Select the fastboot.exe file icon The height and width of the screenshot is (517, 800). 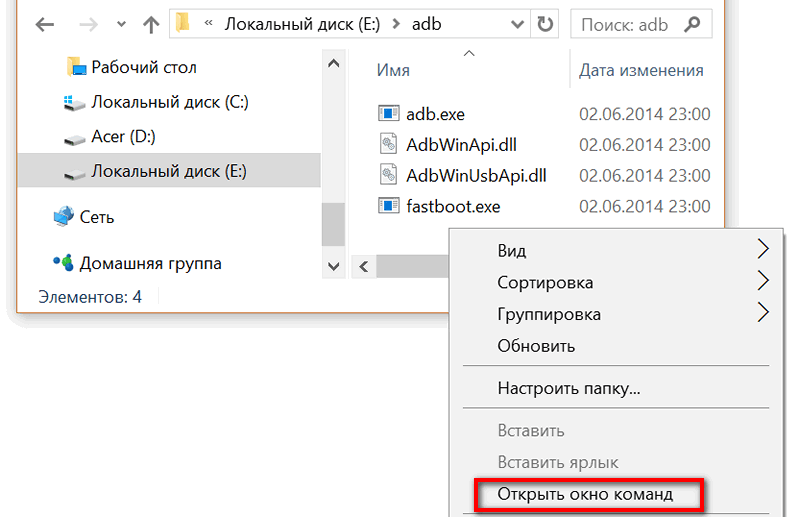[389, 206]
